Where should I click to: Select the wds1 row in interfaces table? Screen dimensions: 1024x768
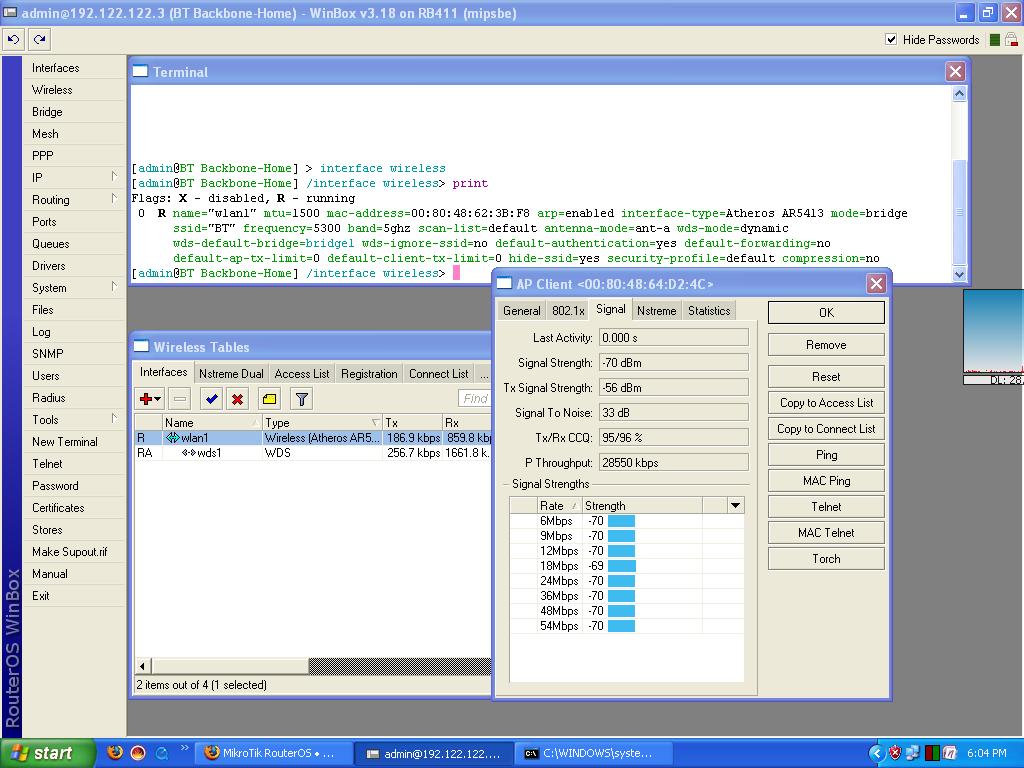pyautogui.click(x=313, y=453)
